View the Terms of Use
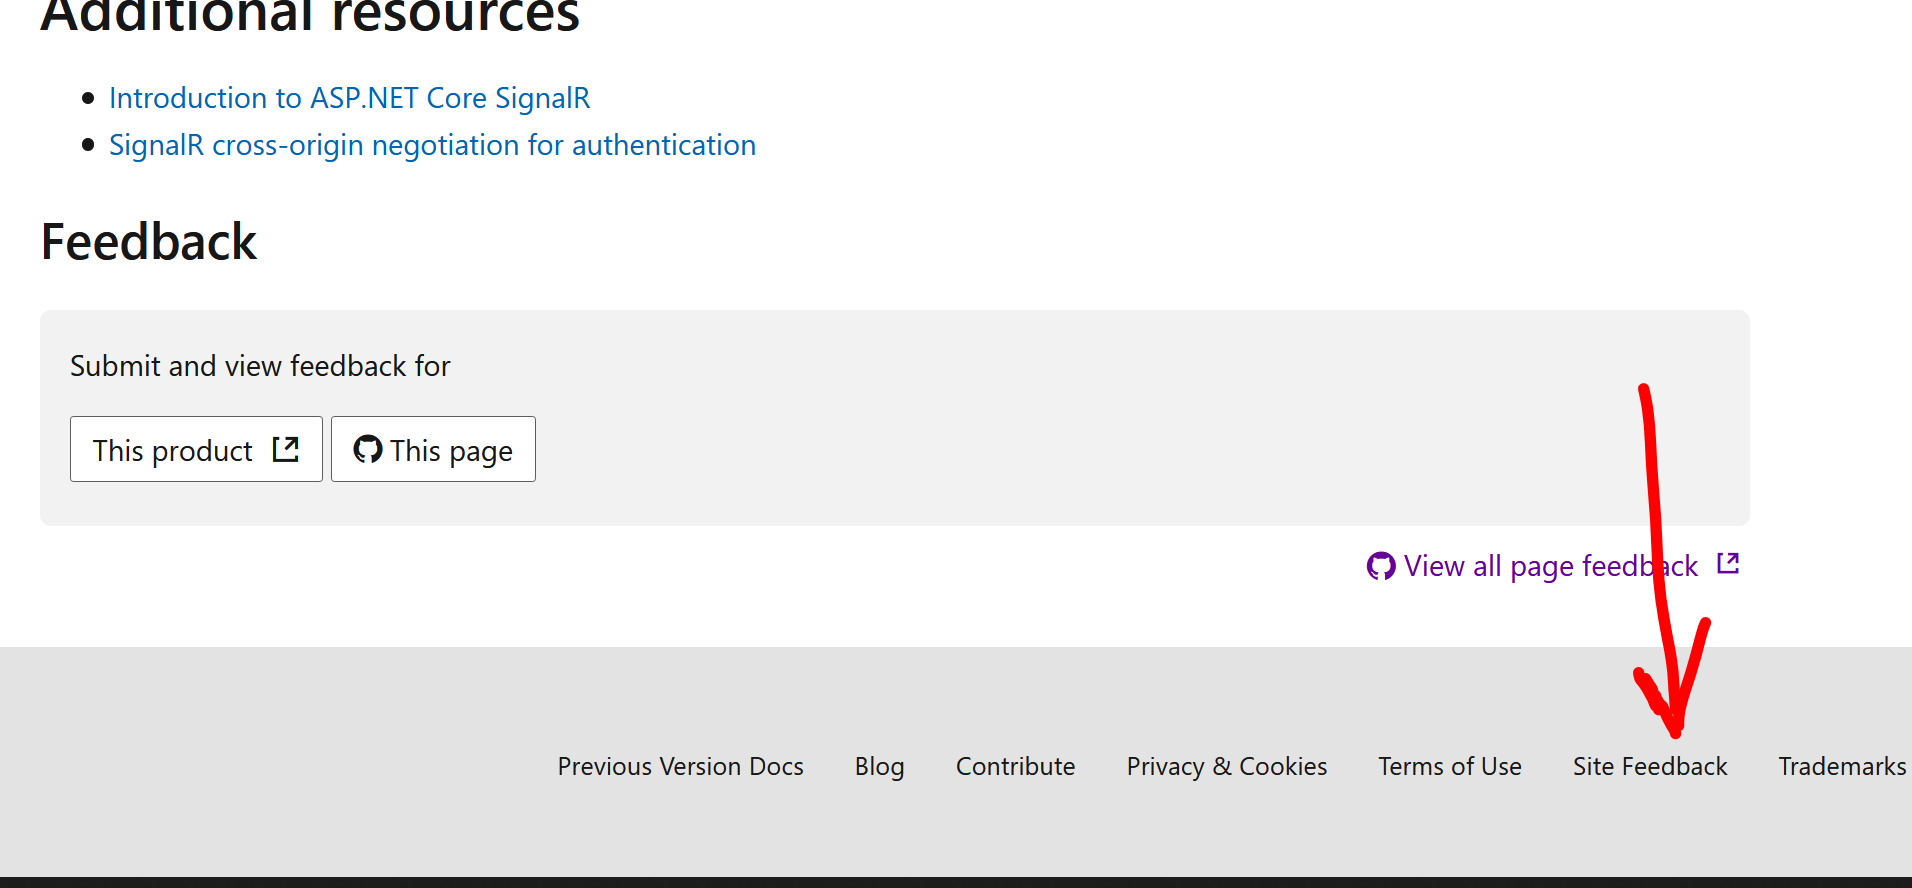1912x888 pixels. 1449,766
